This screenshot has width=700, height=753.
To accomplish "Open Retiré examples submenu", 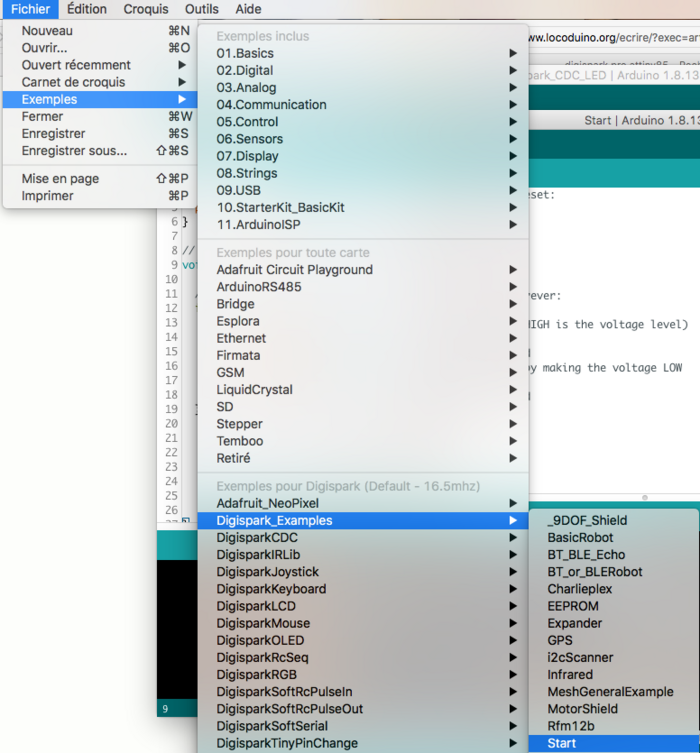I will click(x=363, y=458).
